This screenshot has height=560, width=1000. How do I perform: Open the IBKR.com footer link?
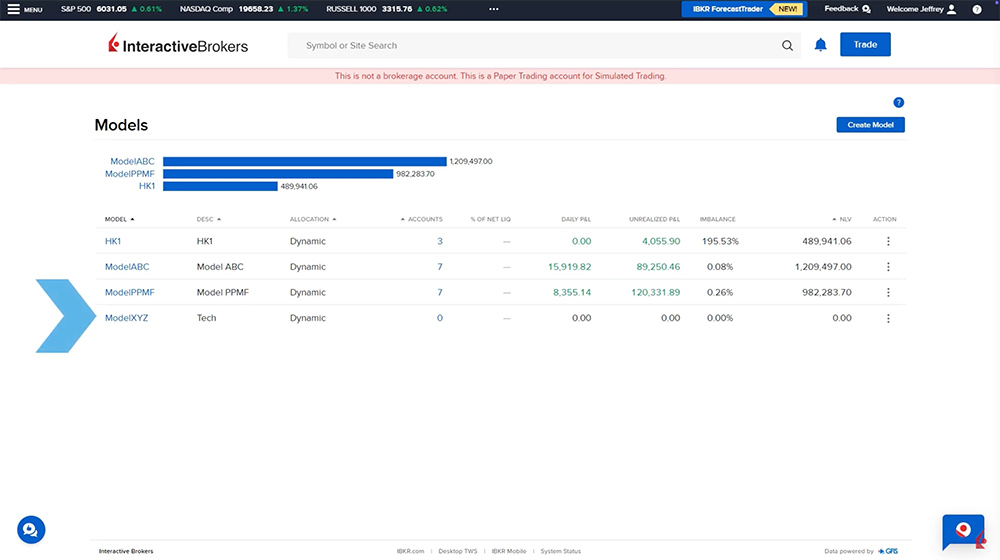[410, 551]
